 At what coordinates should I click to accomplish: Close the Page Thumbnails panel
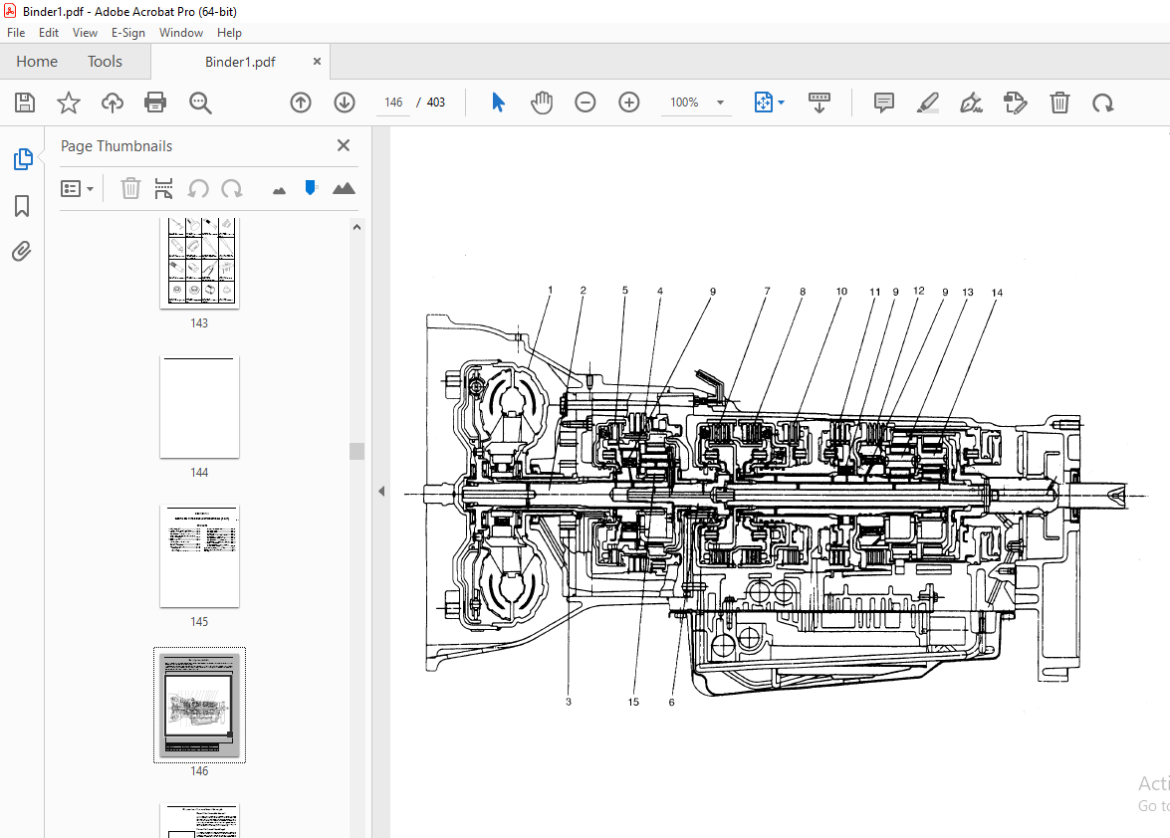[x=343, y=146]
